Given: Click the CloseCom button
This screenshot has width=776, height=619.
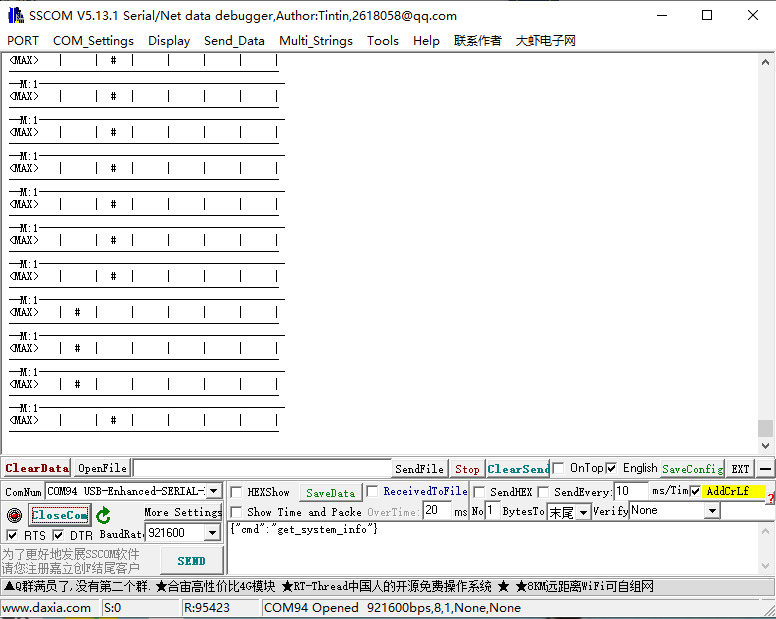Looking at the screenshot, I should pos(59,515).
